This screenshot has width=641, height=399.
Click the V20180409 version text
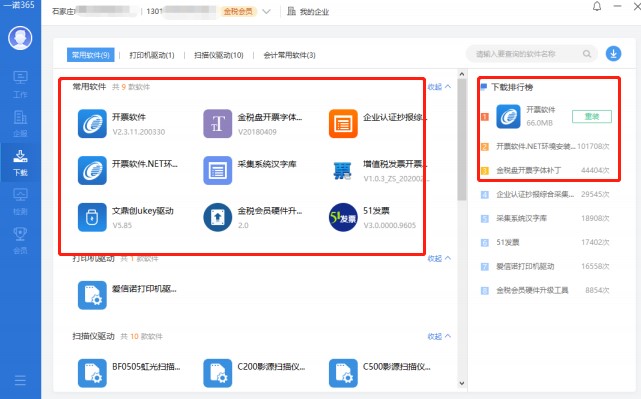coord(257,132)
